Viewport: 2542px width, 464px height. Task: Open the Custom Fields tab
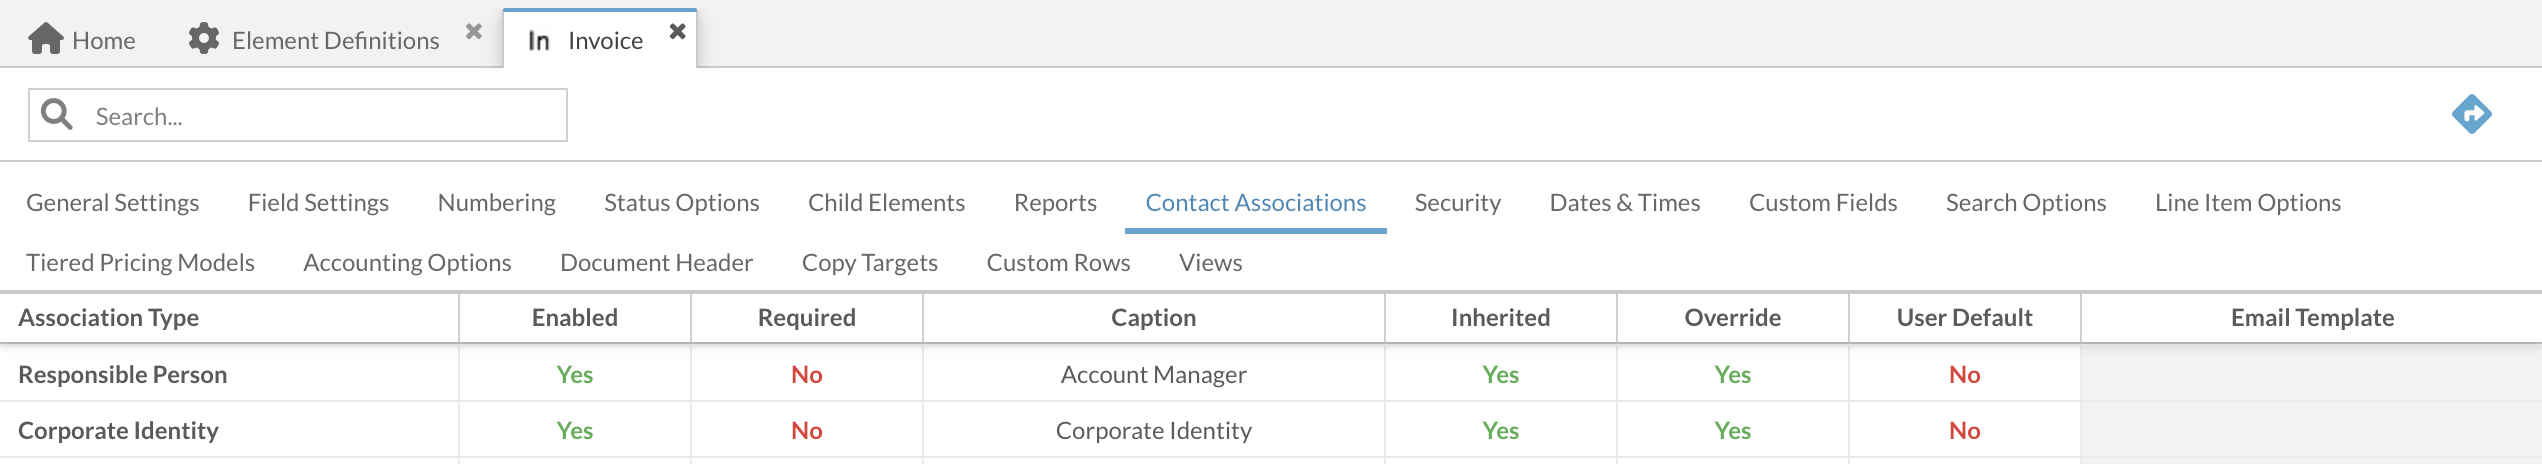1822,203
